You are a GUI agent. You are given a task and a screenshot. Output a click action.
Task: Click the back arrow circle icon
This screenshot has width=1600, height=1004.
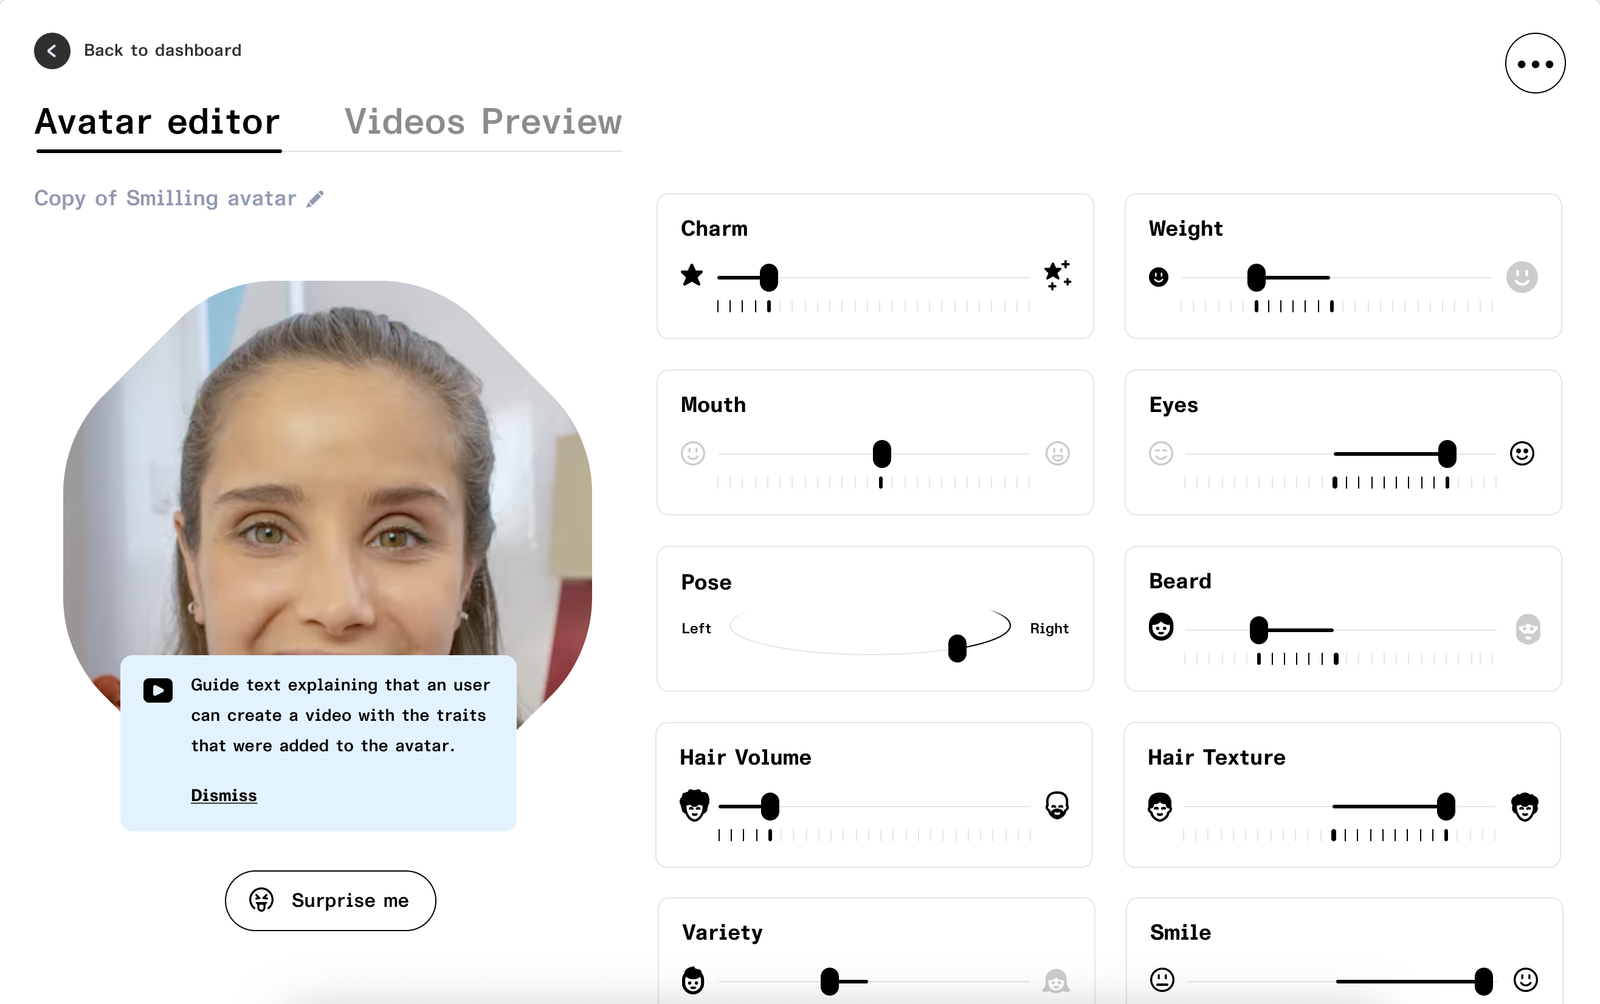[x=52, y=51]
